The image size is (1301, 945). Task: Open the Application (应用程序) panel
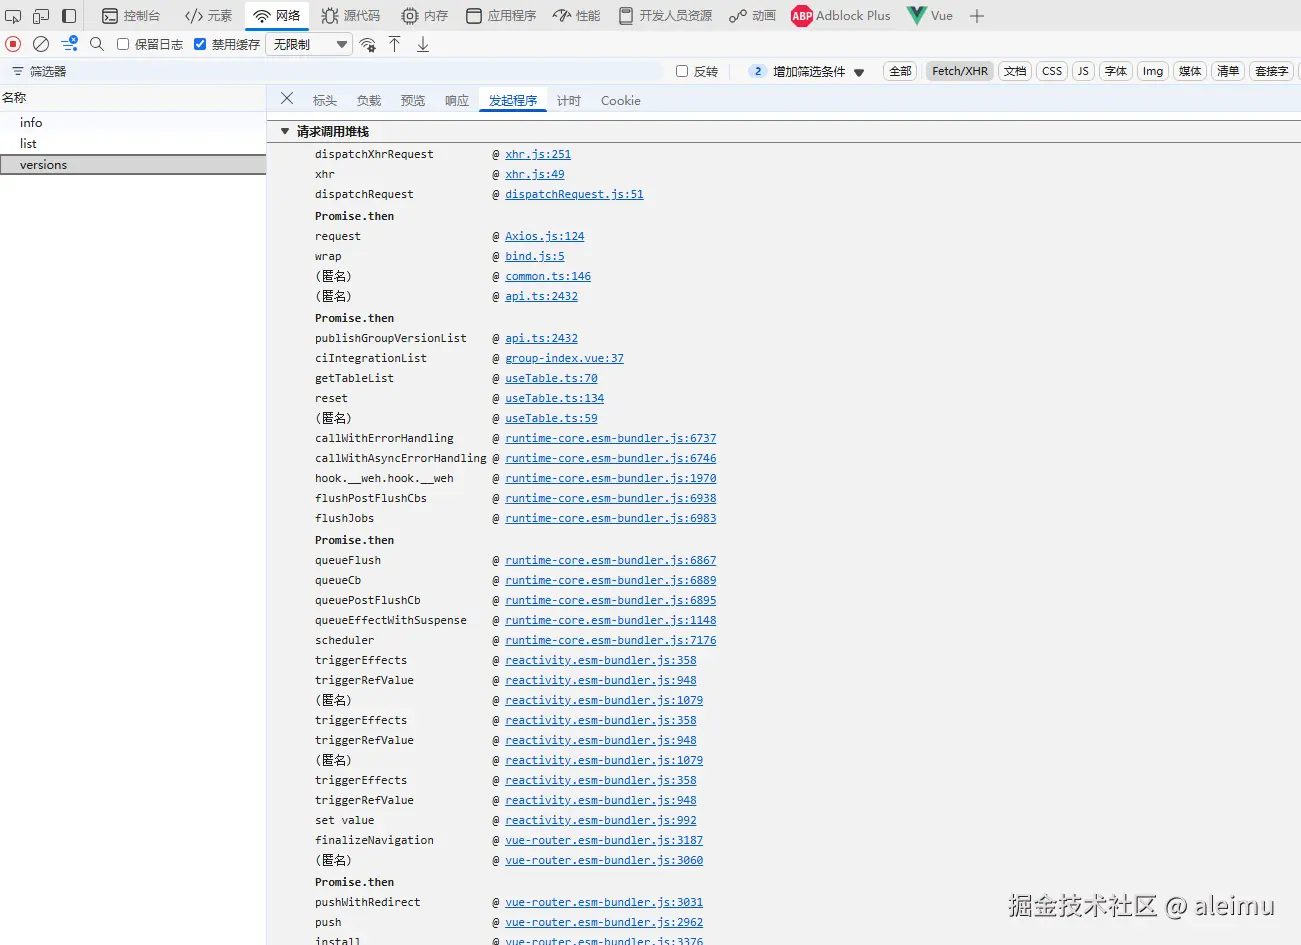pos(501,16)
